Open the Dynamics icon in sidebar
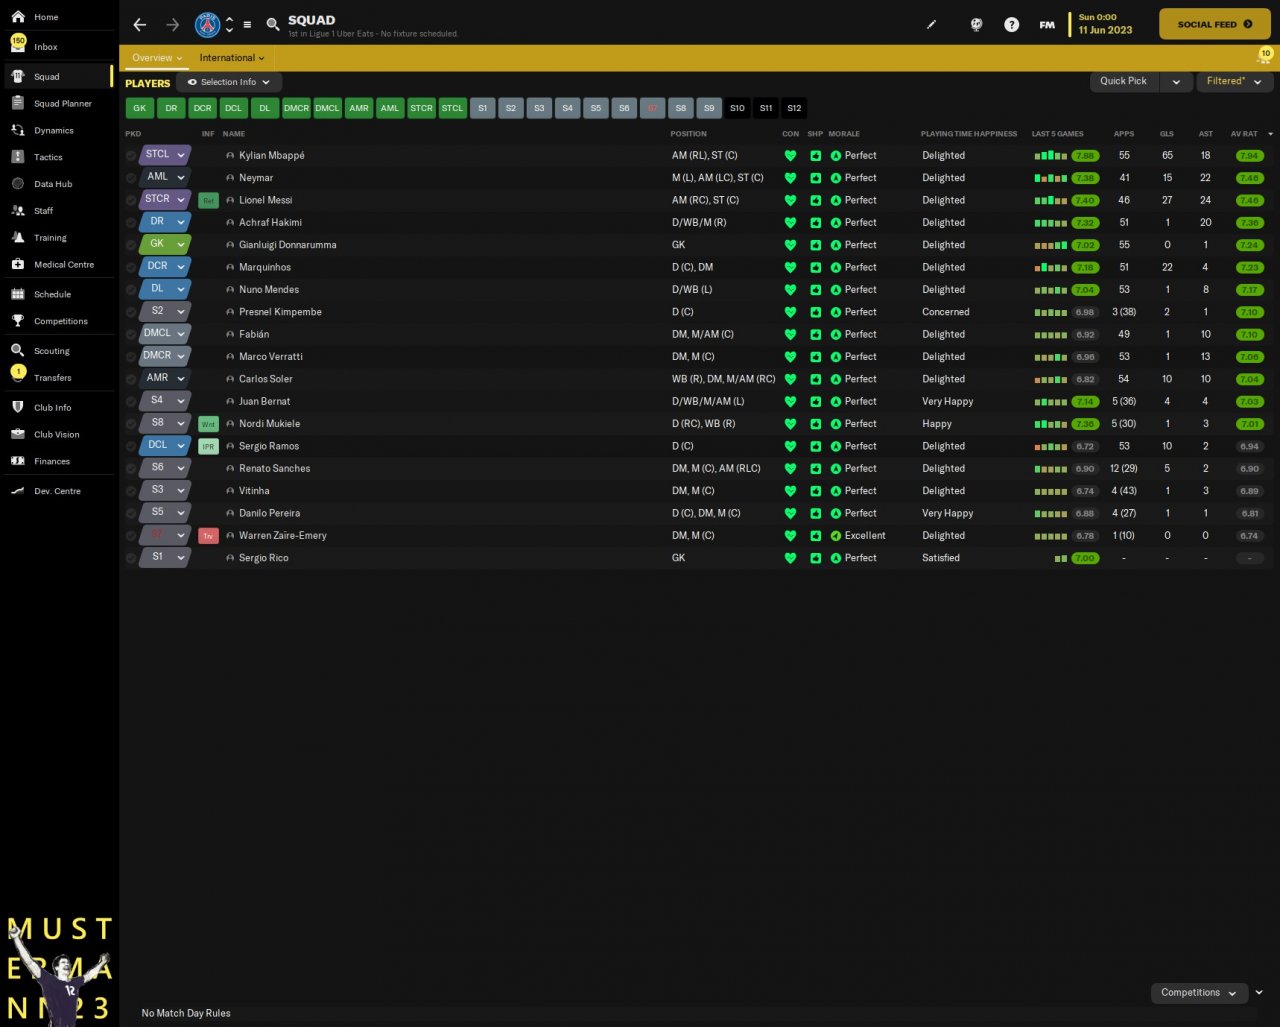Screen dimensions: 1280x1027 (x=18, y=130)
